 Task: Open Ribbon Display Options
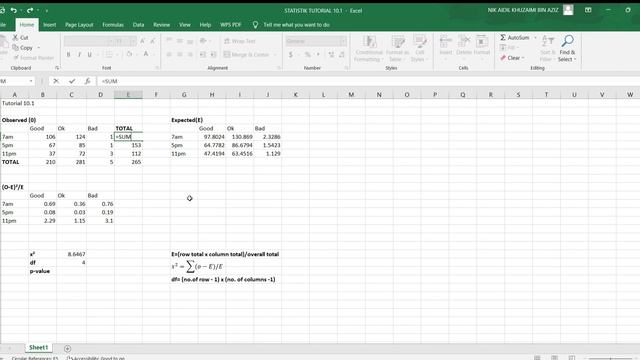588,10
